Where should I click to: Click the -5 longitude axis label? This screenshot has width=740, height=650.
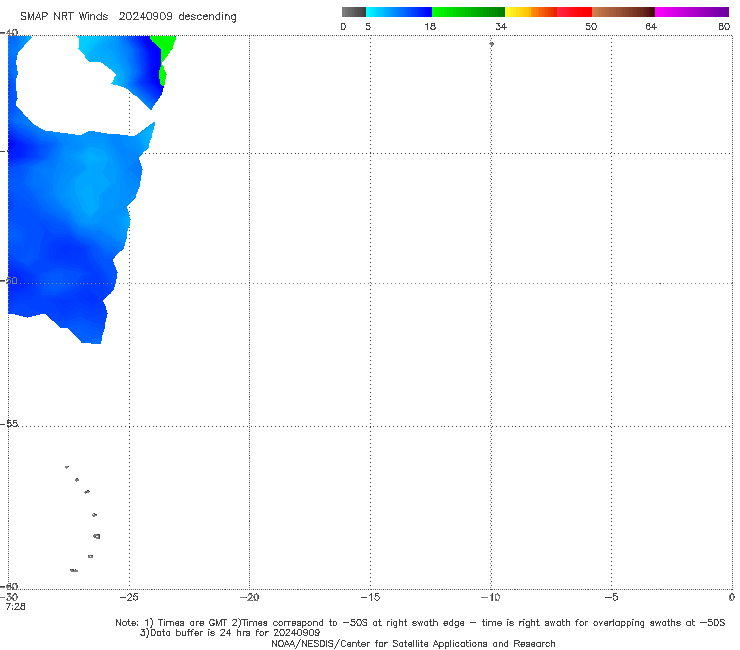[611, 598]
